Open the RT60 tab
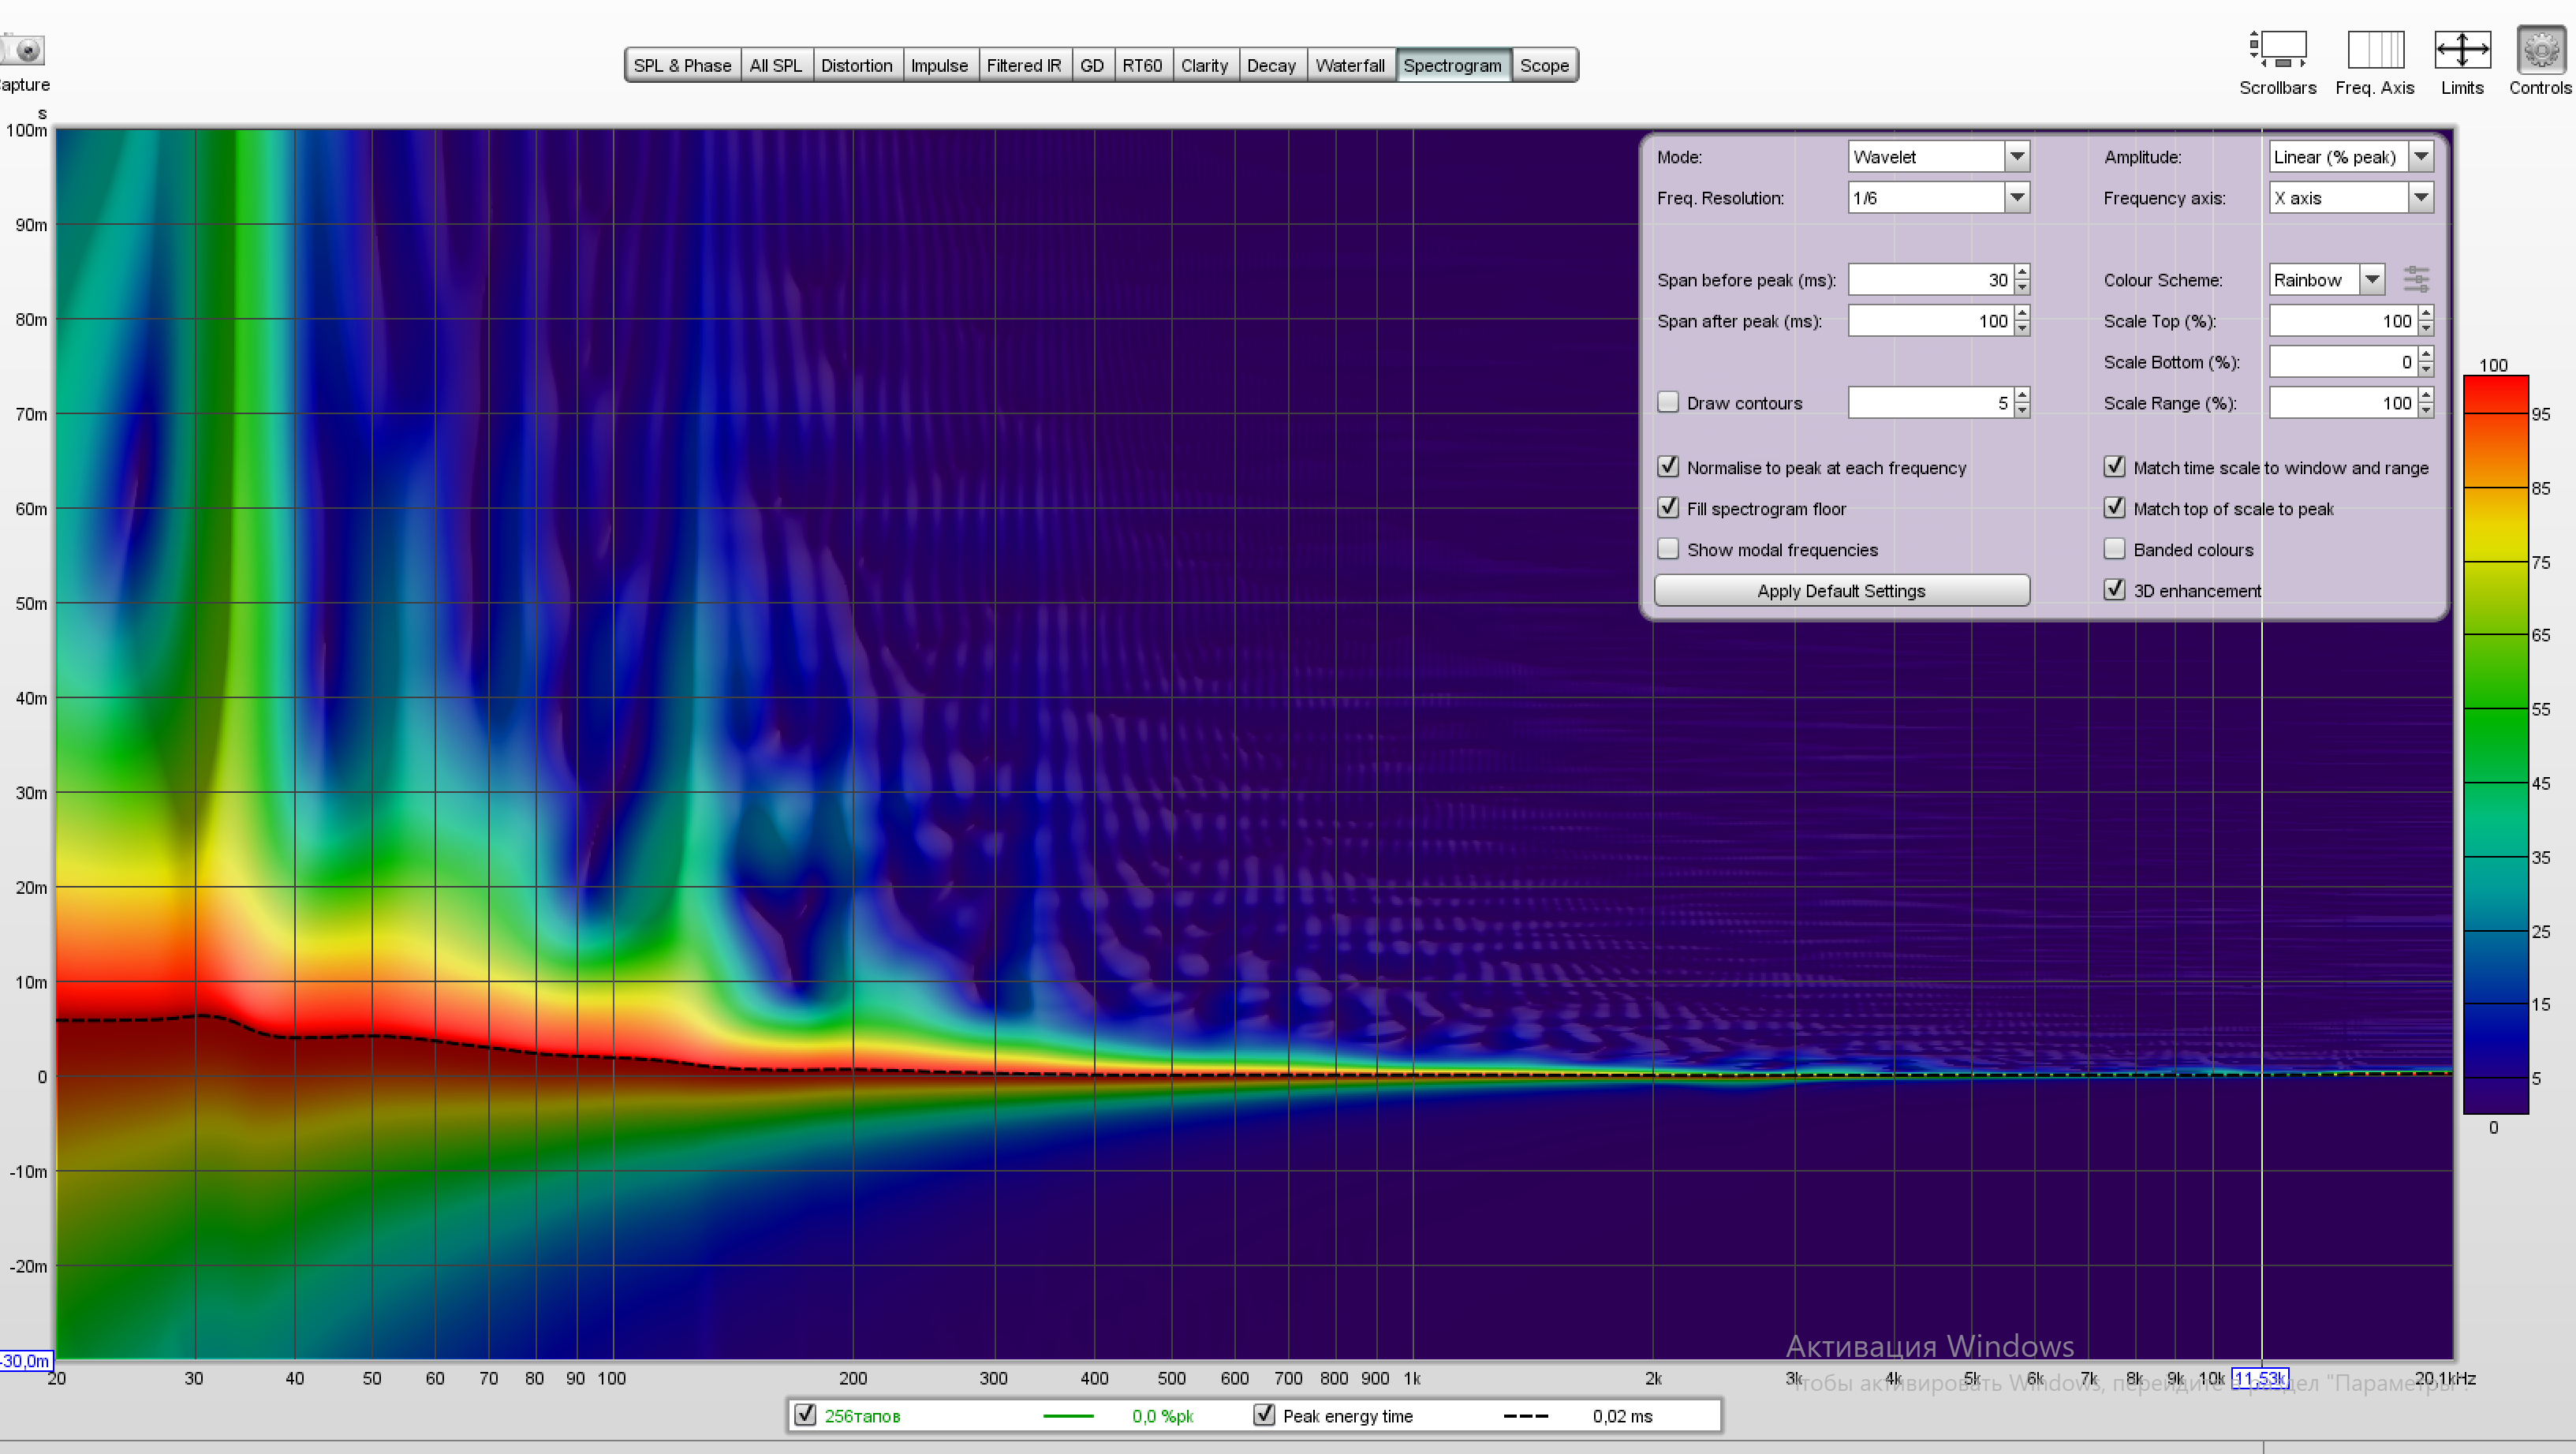This screenshot has width=2576, height=1454. [x=1141, y=66]
